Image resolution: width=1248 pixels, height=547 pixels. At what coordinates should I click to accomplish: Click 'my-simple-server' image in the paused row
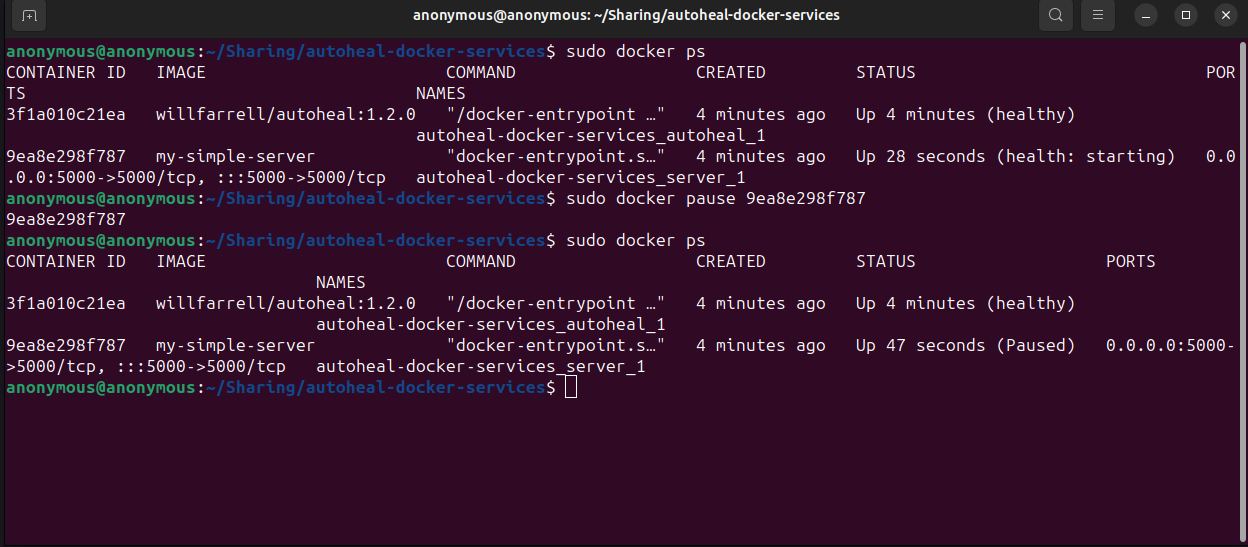point(235,346)
